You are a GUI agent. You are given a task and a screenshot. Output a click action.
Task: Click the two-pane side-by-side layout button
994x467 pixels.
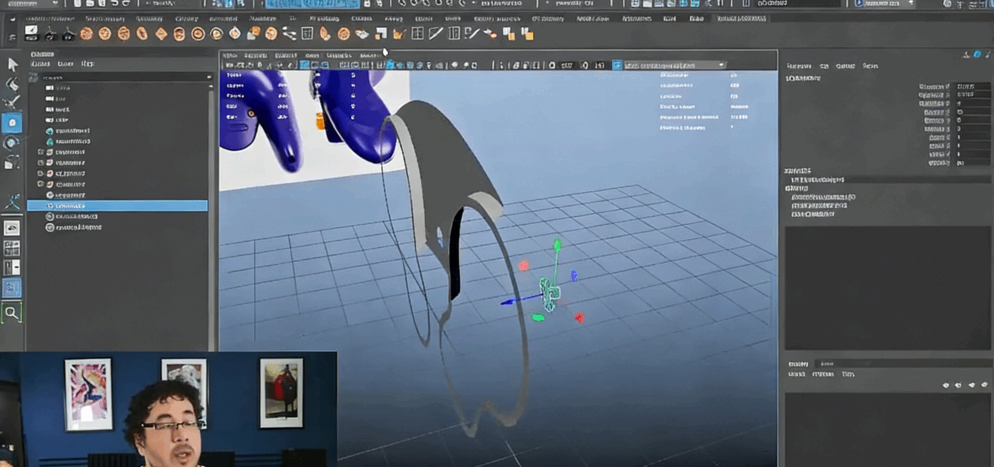(x=12, y=267)
